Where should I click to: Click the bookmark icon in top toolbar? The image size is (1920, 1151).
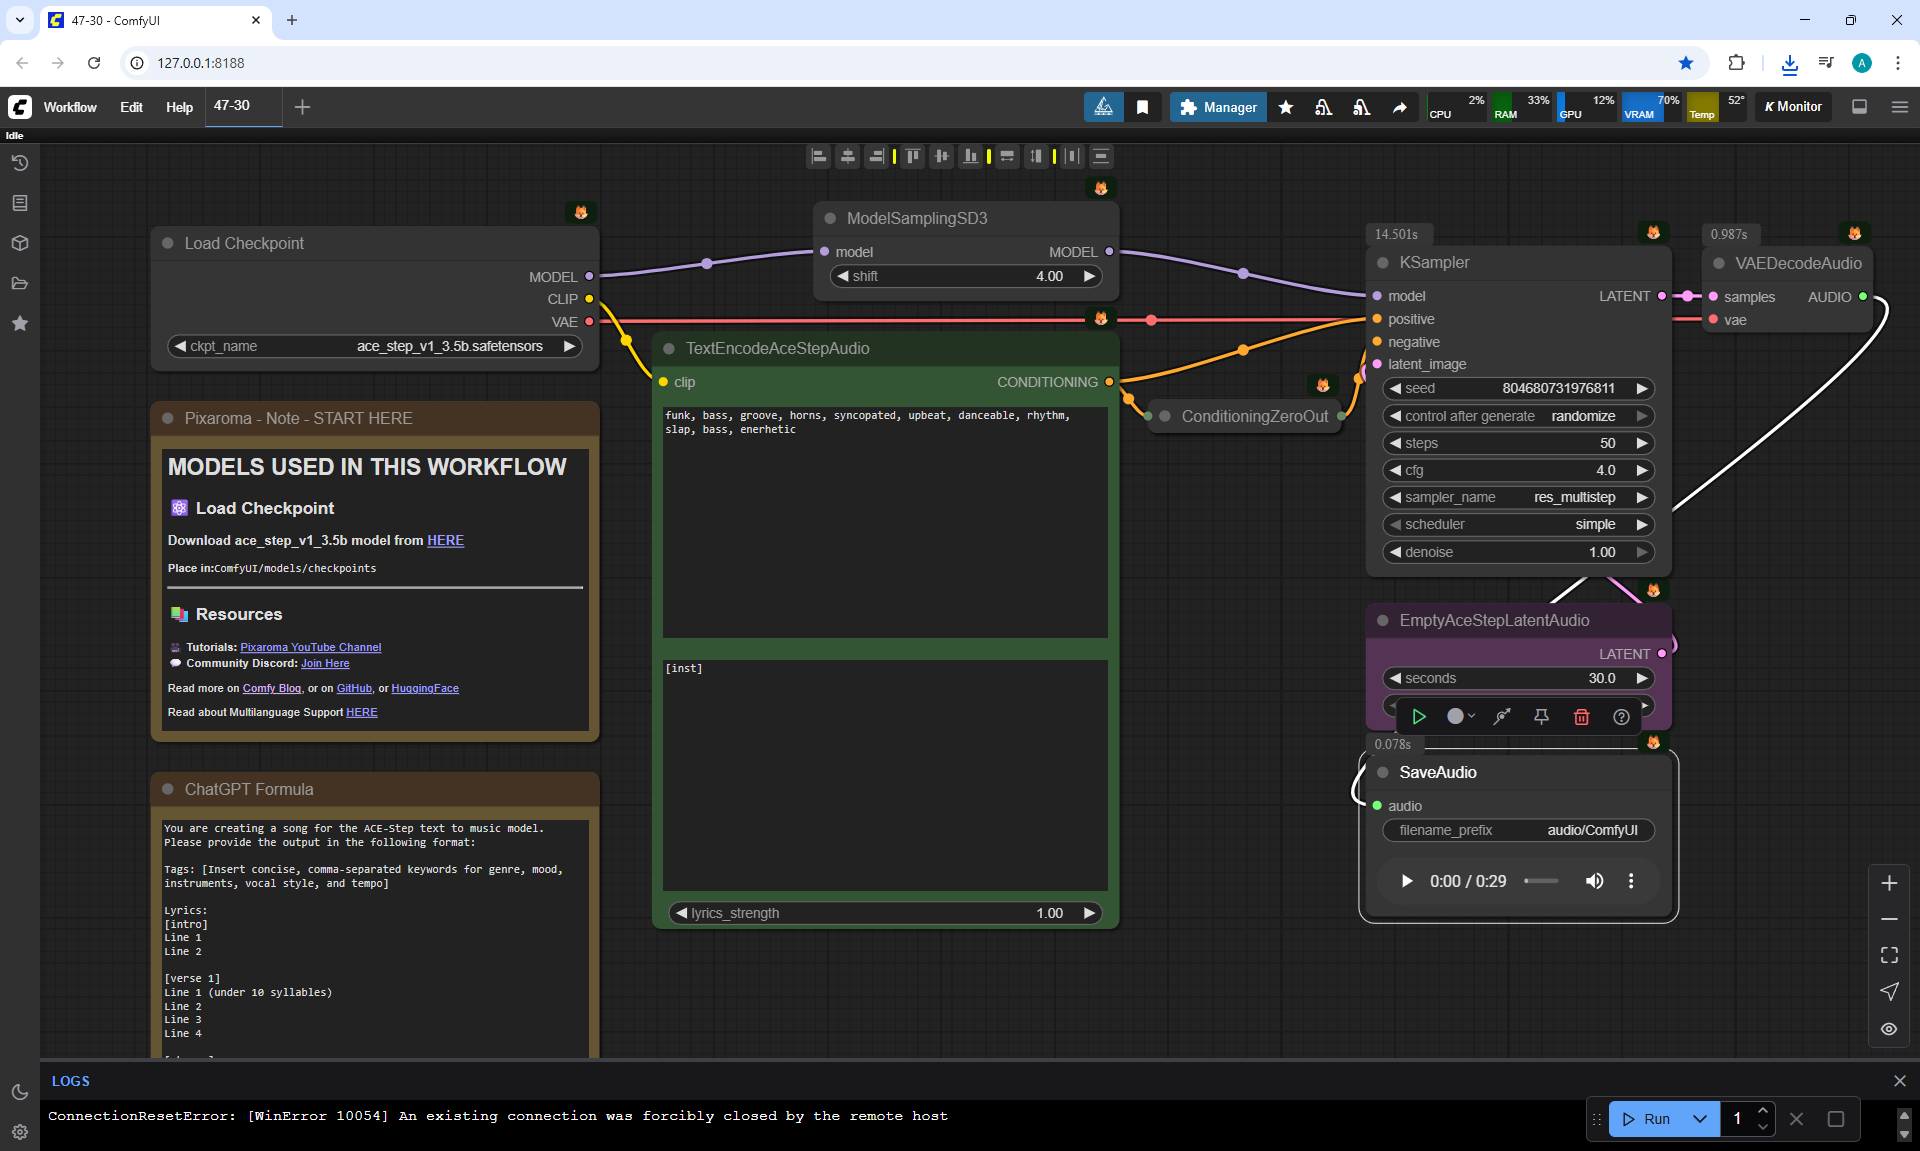pyautogui.click(x=1142, y=107)
